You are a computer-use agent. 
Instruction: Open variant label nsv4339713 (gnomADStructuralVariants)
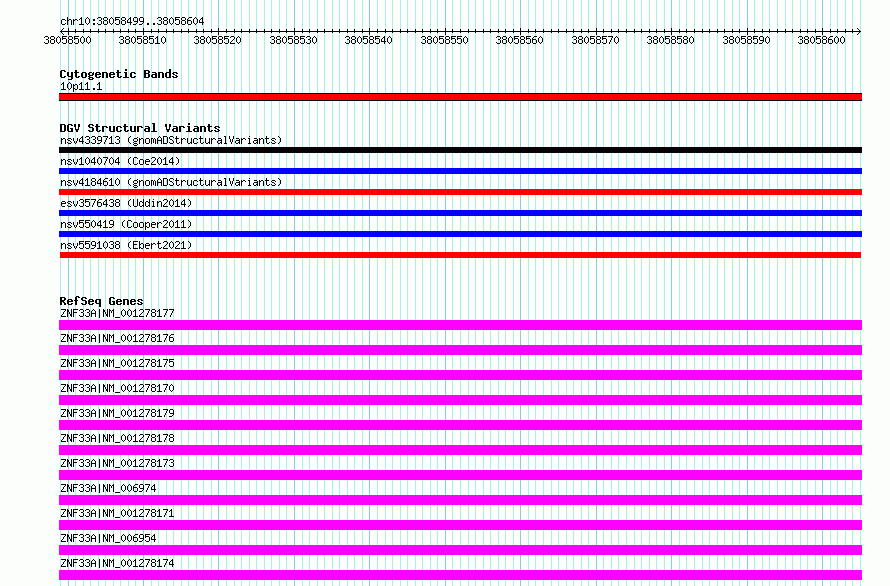pyautogui.click(x=171, y=140)
